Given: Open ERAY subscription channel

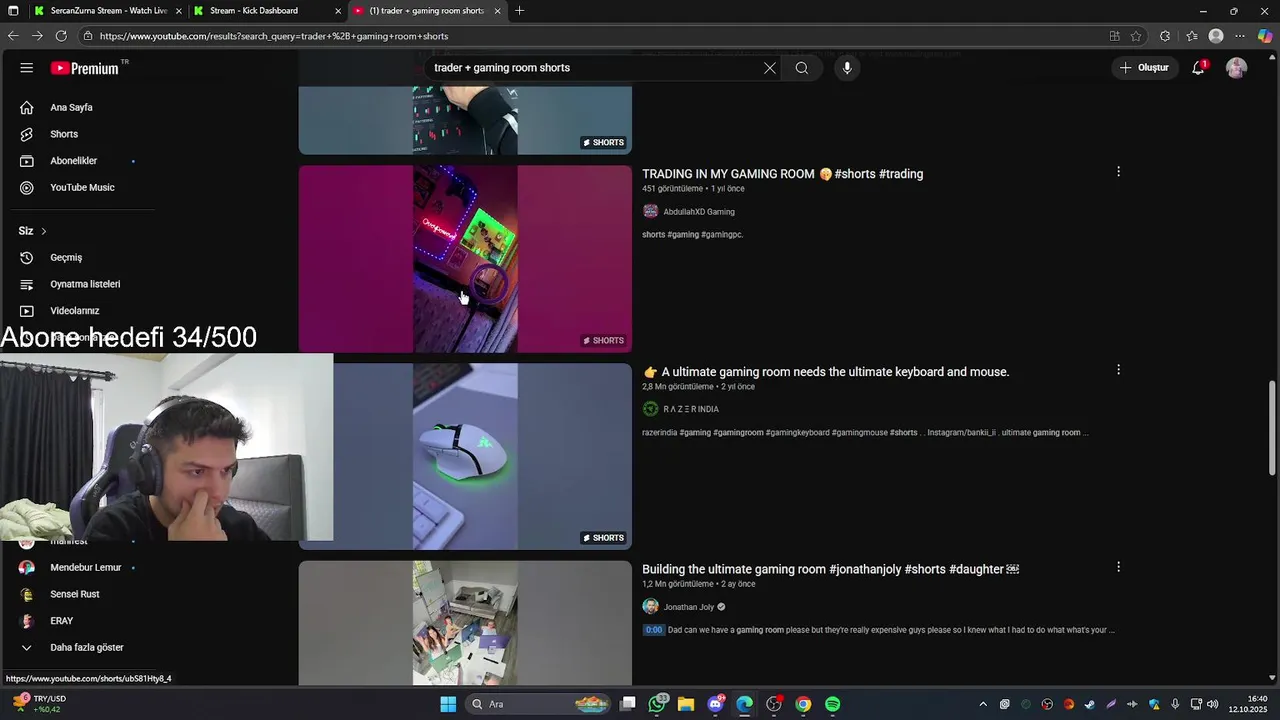Looking at the screenshot, I should pyautogui.click(x=61, y=621).
